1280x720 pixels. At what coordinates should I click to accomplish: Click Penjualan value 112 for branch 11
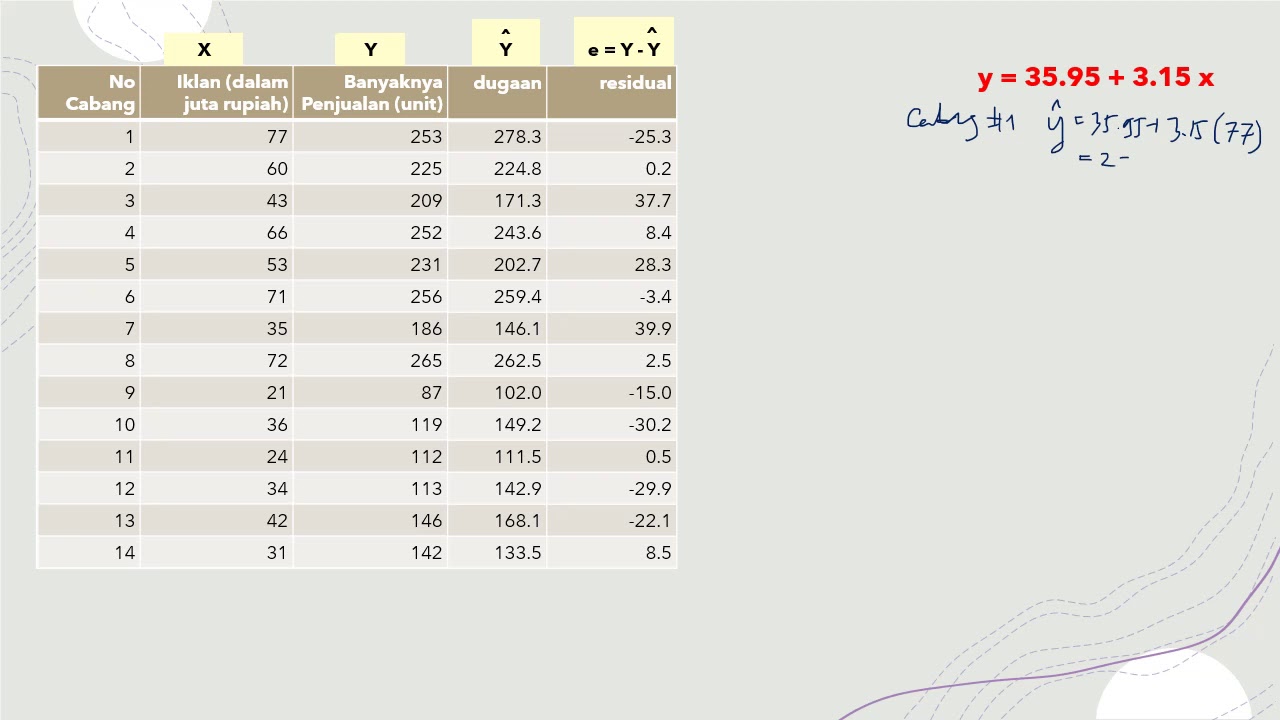[426, 457]
